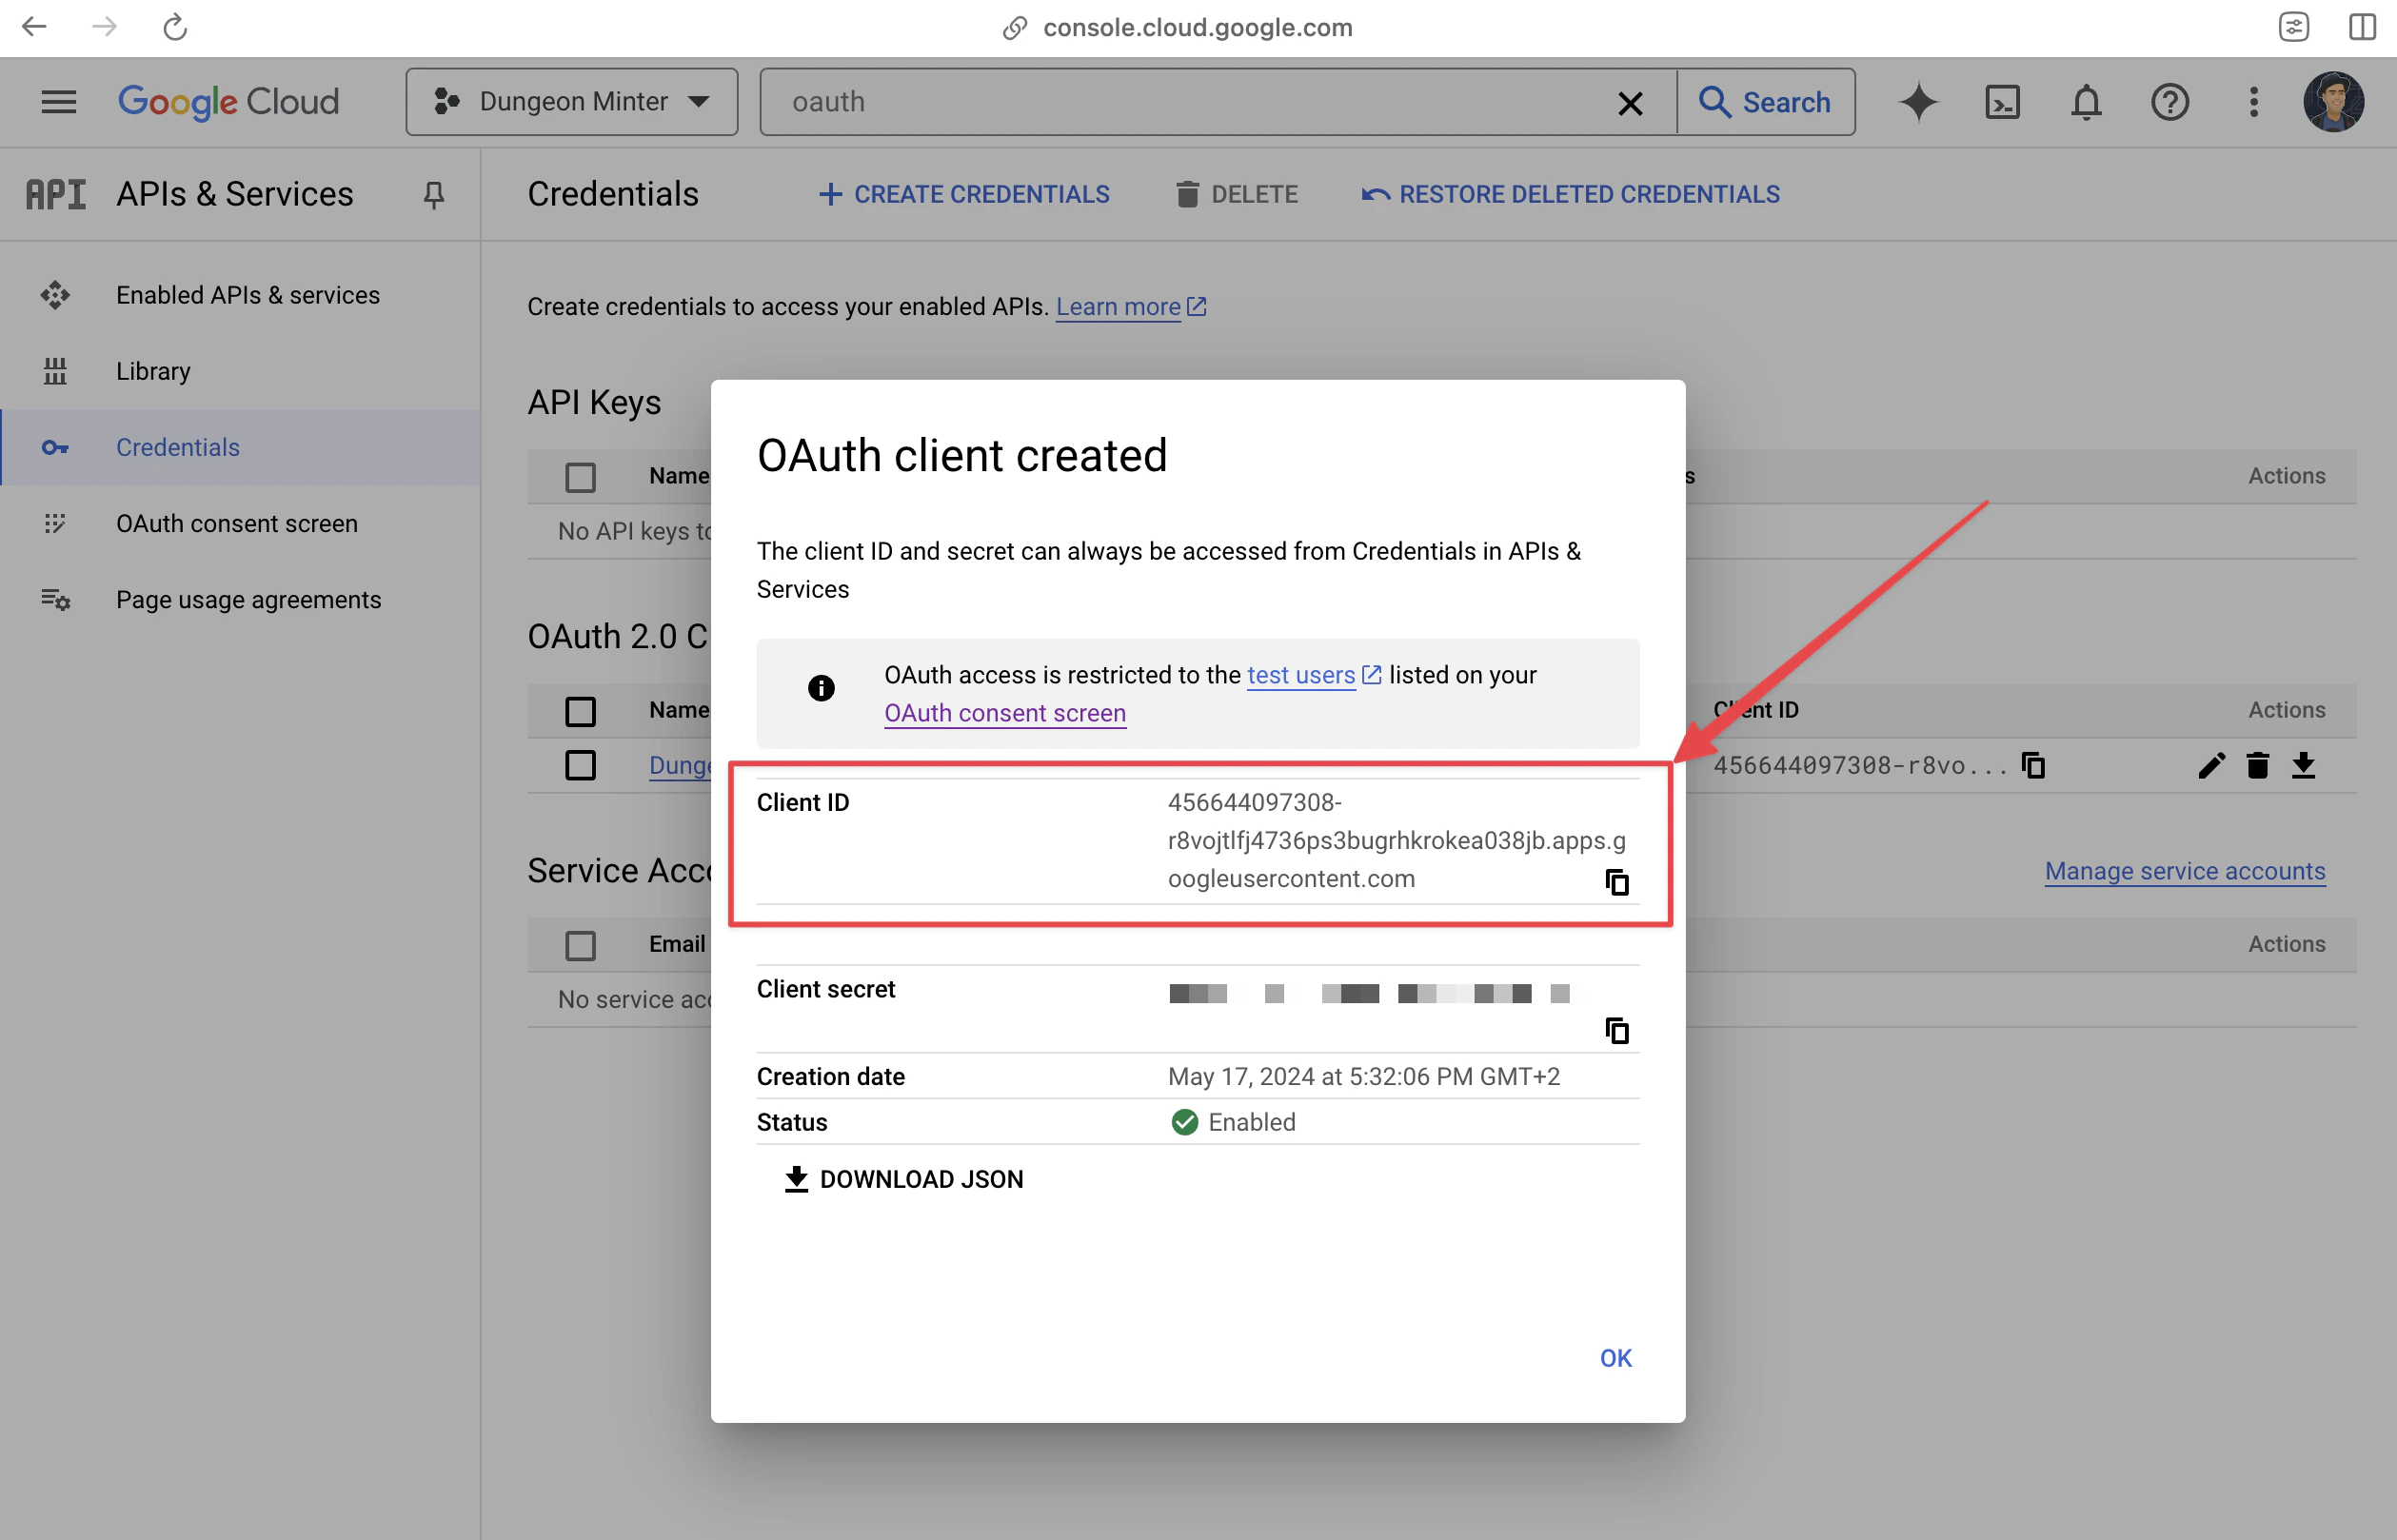Copy the Client secret value
Image resolution: width=2397 pixels, height=1540 pixels.
point(1616,1030)
